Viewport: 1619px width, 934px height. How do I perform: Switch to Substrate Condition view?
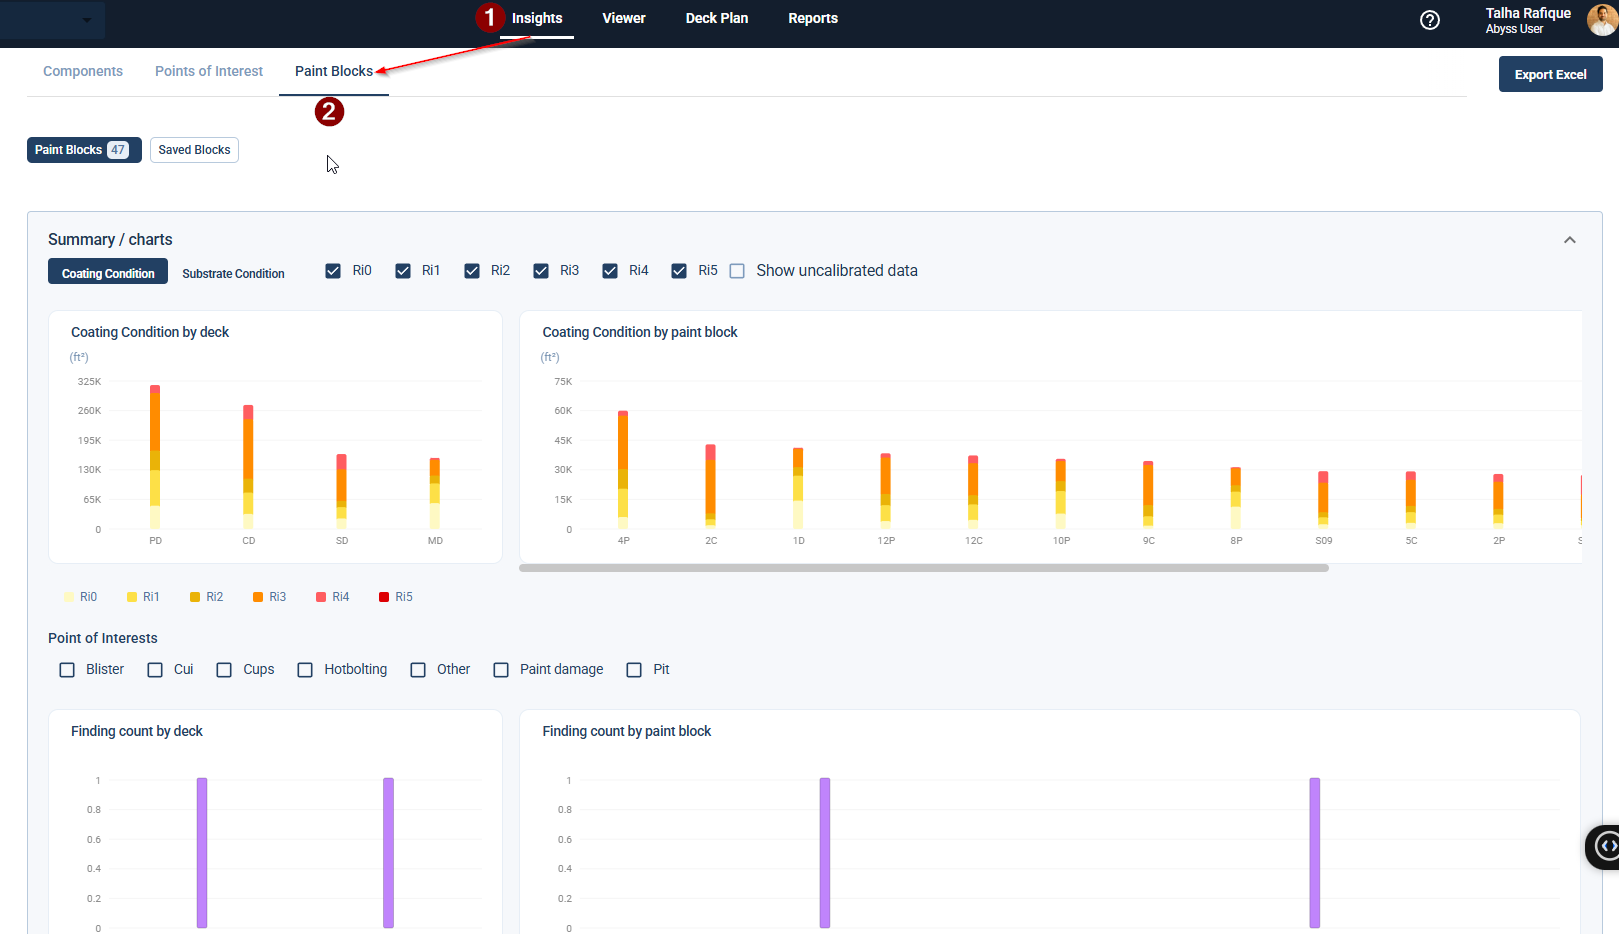click(233, 273)
